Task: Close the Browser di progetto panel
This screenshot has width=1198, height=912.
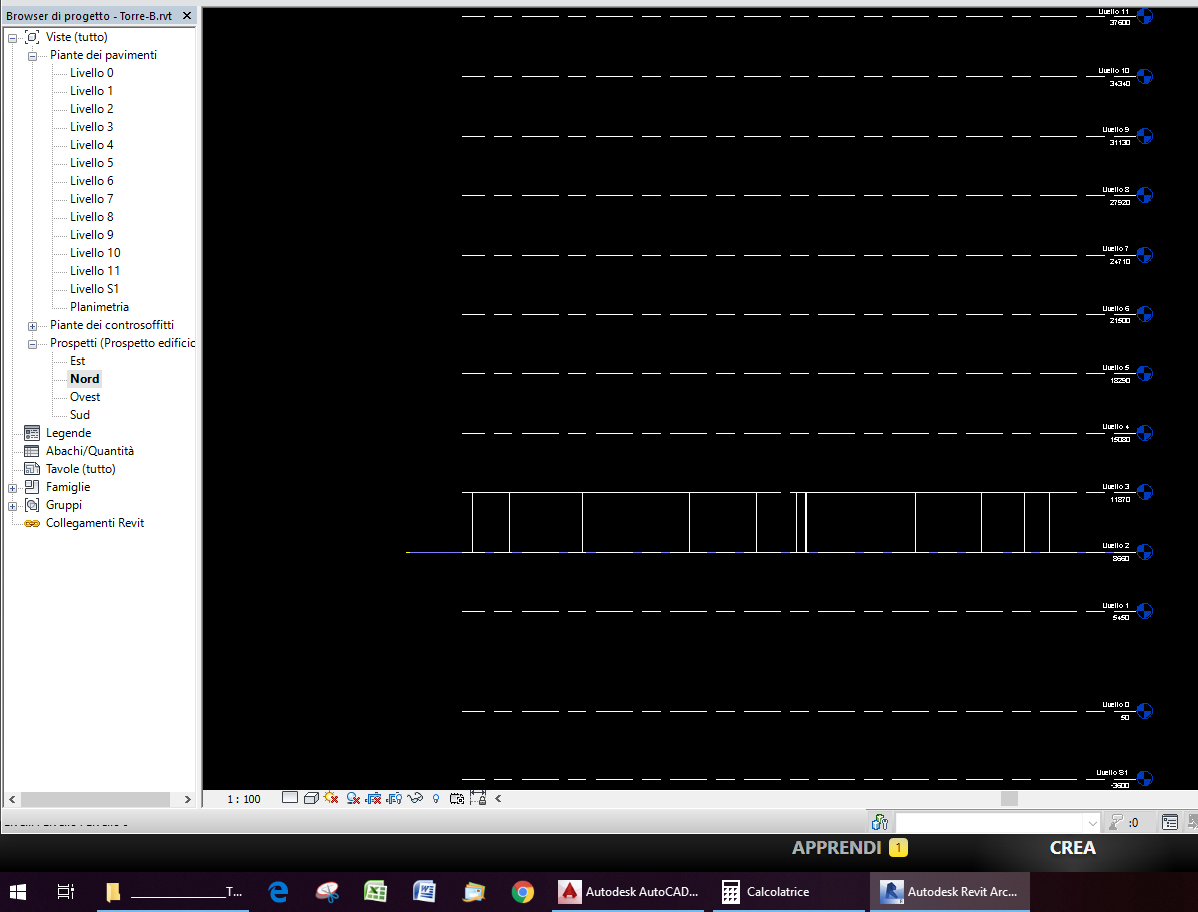Action: (x=186, y=16)
